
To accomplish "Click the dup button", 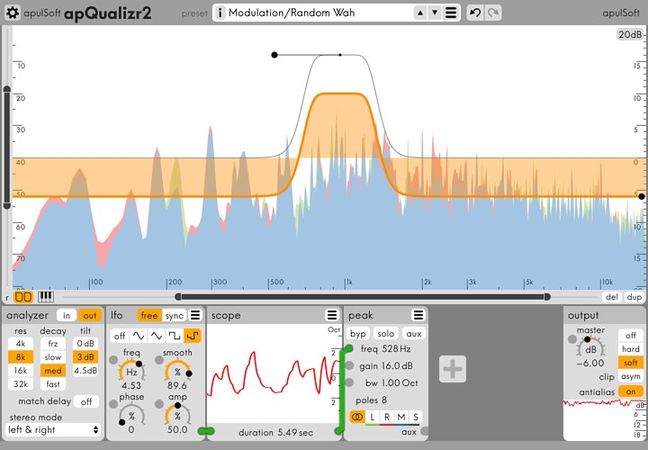I will (x=633, y=296).
